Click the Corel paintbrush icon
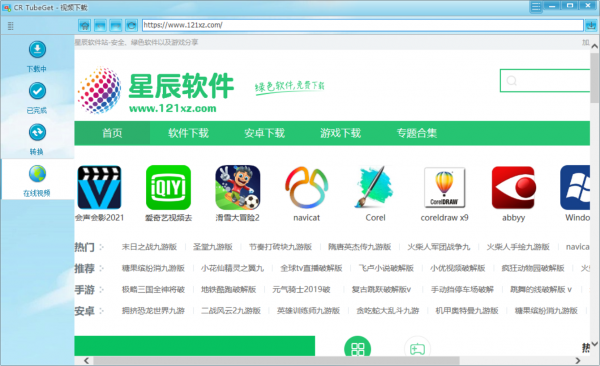 coord(375,187)
